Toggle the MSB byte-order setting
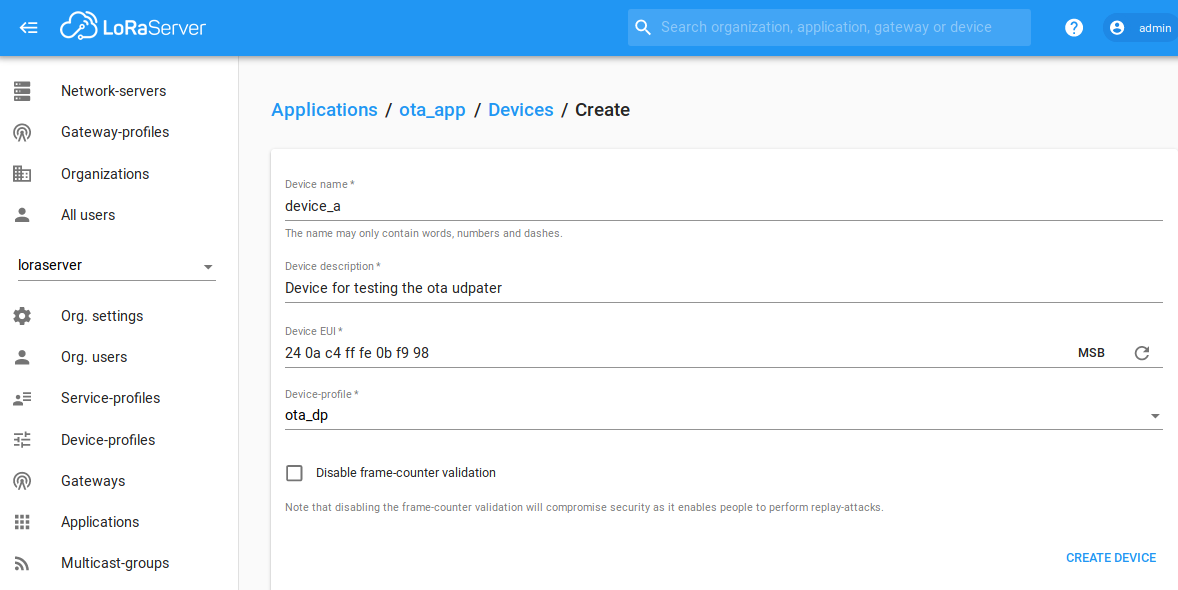Screen dimensions: 1178x590 [x=1092, y=352]
